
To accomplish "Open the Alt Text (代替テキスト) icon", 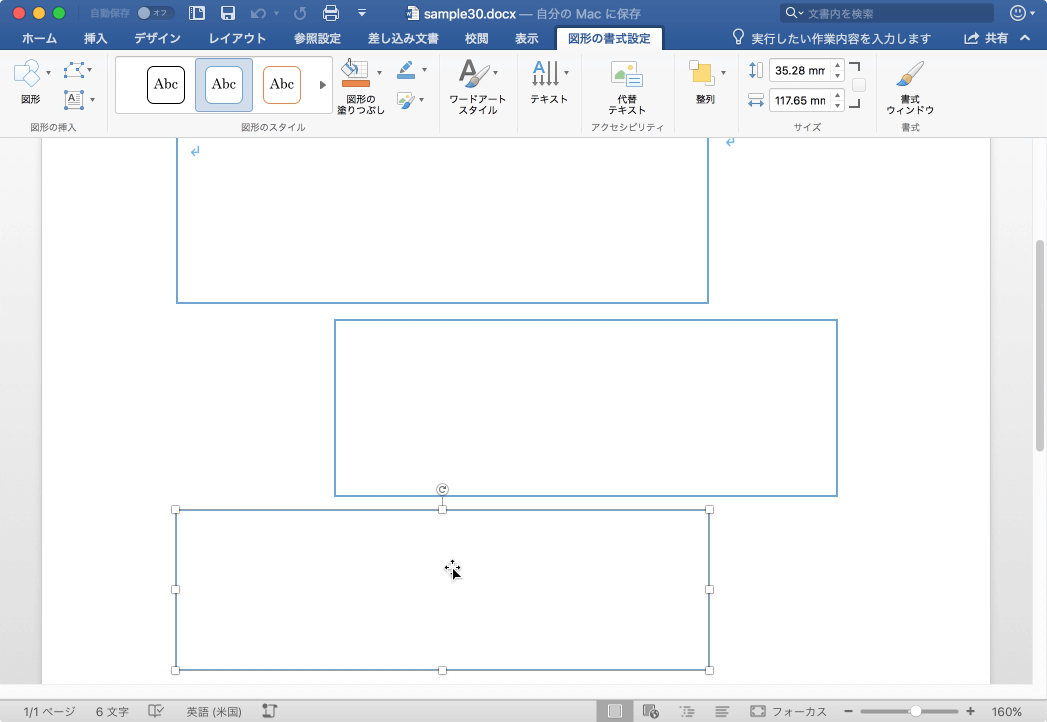I will click(x=626, y=74).
